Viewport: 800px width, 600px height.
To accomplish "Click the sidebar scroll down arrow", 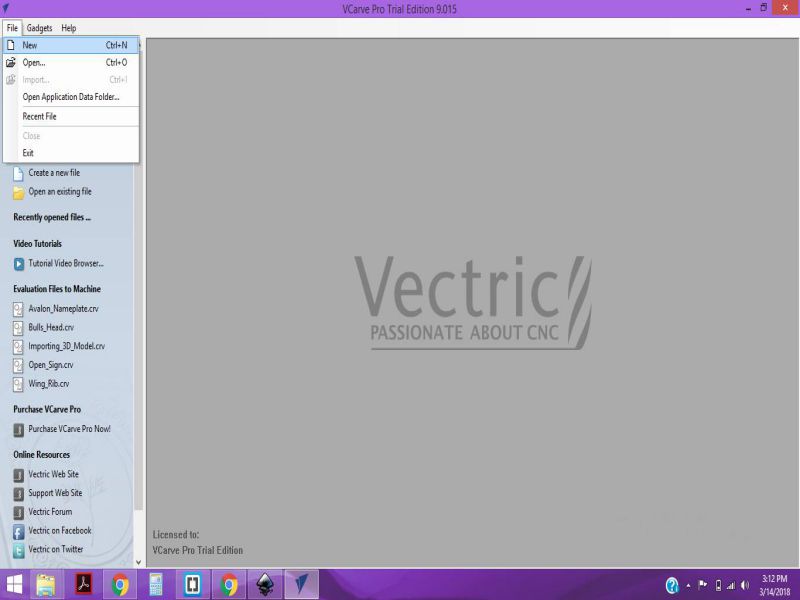I will coord(138,562).
